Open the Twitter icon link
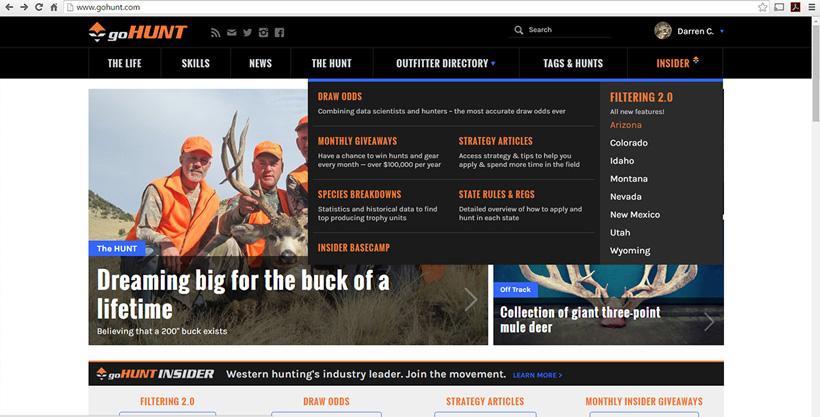 tap(247, 32)
